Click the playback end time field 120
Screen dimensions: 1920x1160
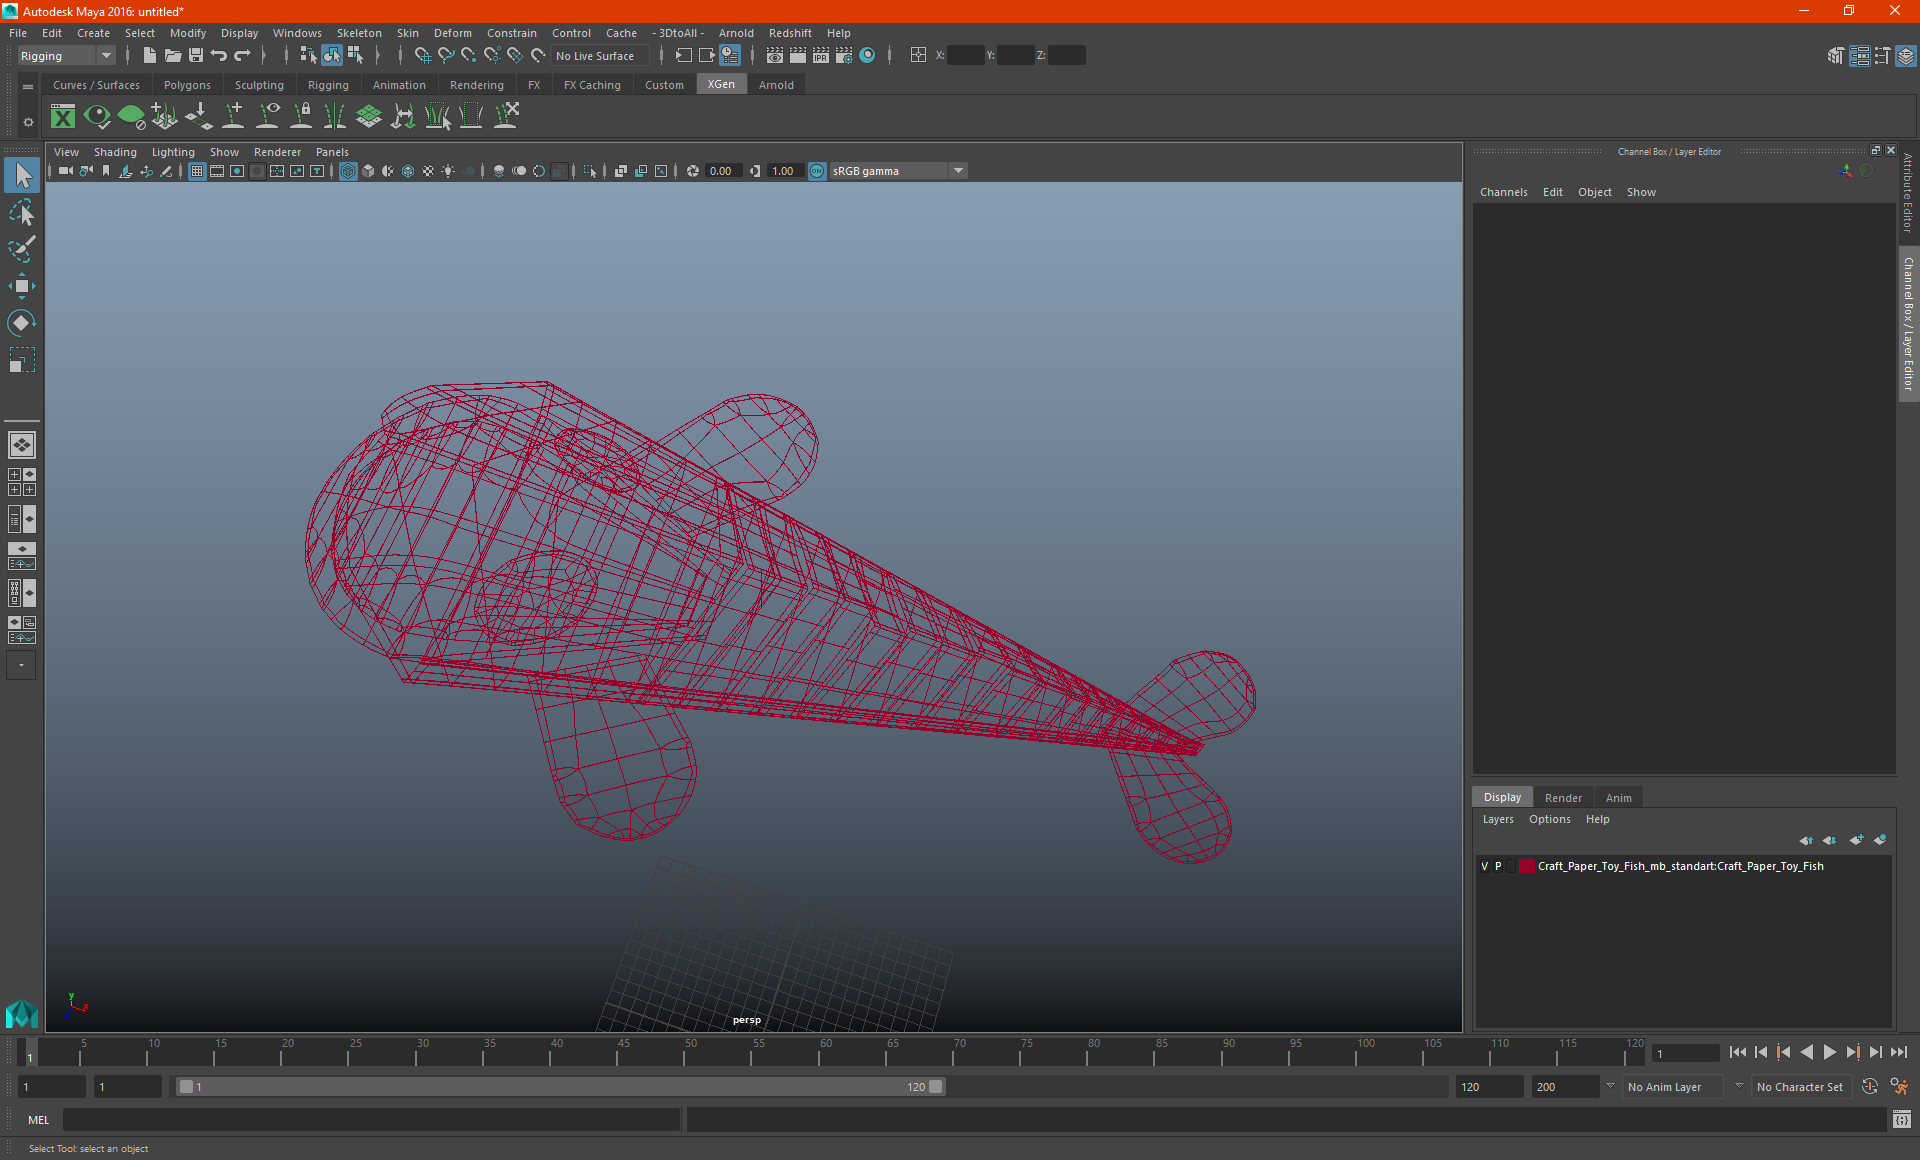coord(1488,1087)
